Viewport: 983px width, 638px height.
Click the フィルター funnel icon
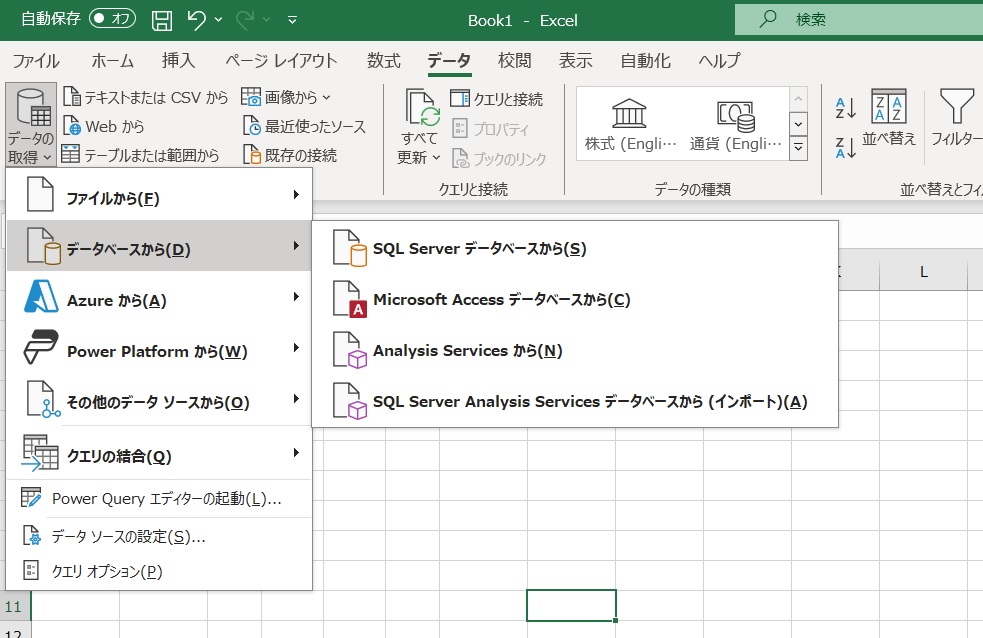(x=957, y=108)
